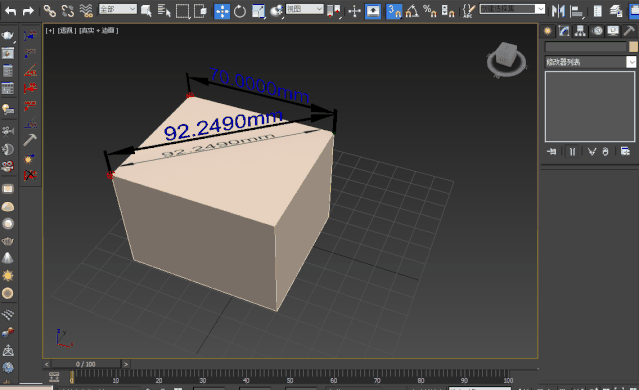This screenshot has height=390, width=639.
Task: Activate the Select and Move tool
Action: click(x=222, y=11)
